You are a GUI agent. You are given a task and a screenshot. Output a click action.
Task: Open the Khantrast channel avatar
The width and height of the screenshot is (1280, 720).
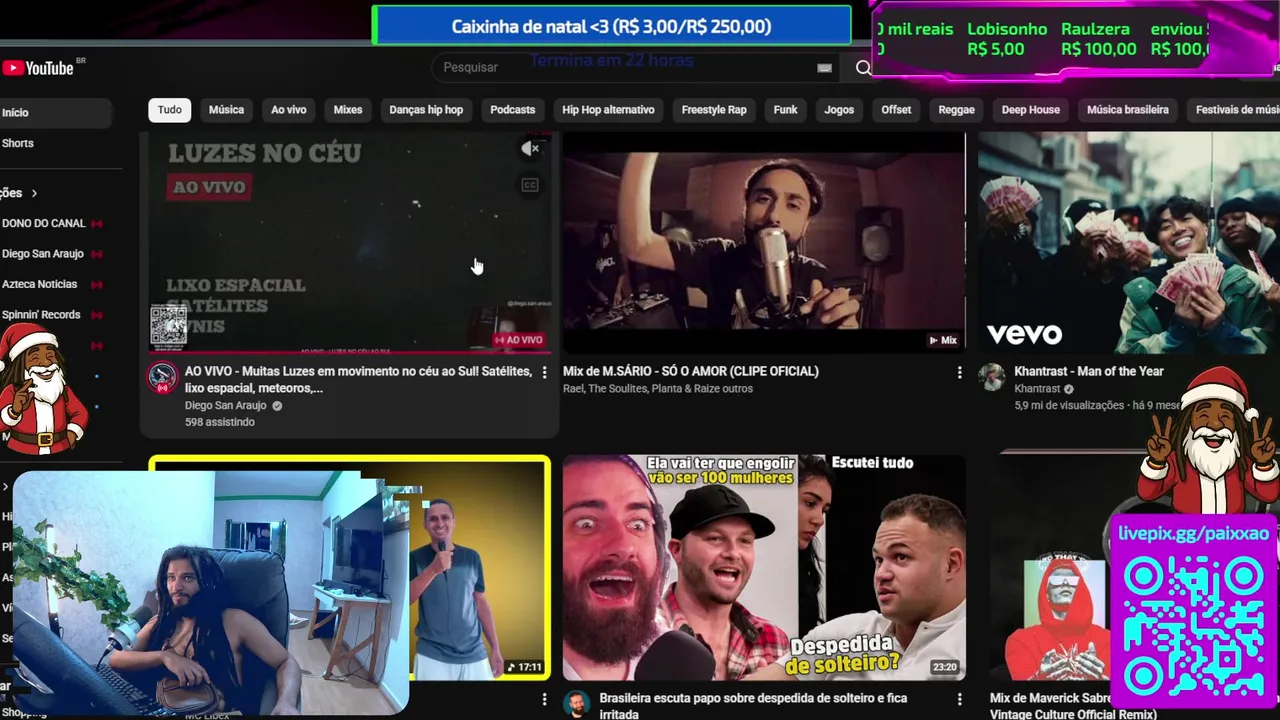(x=991, y=377)
